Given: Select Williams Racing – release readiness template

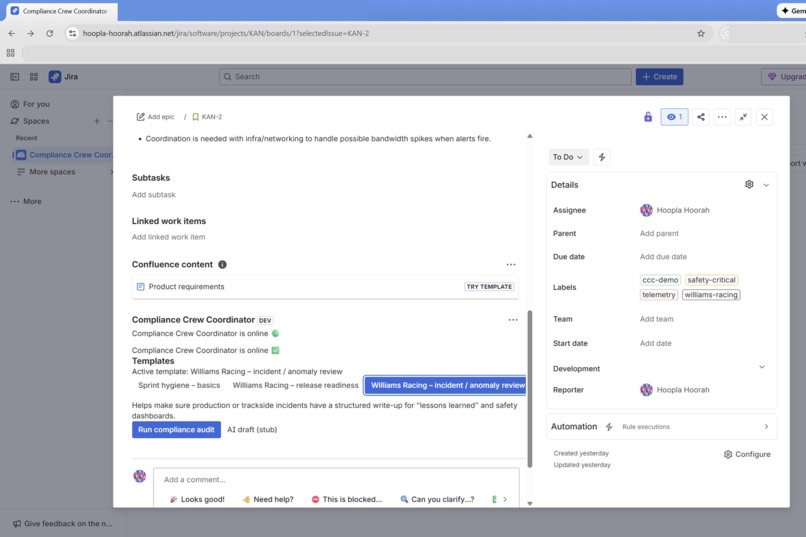Looking at the screenshot, I should click(x=295, y=385).
